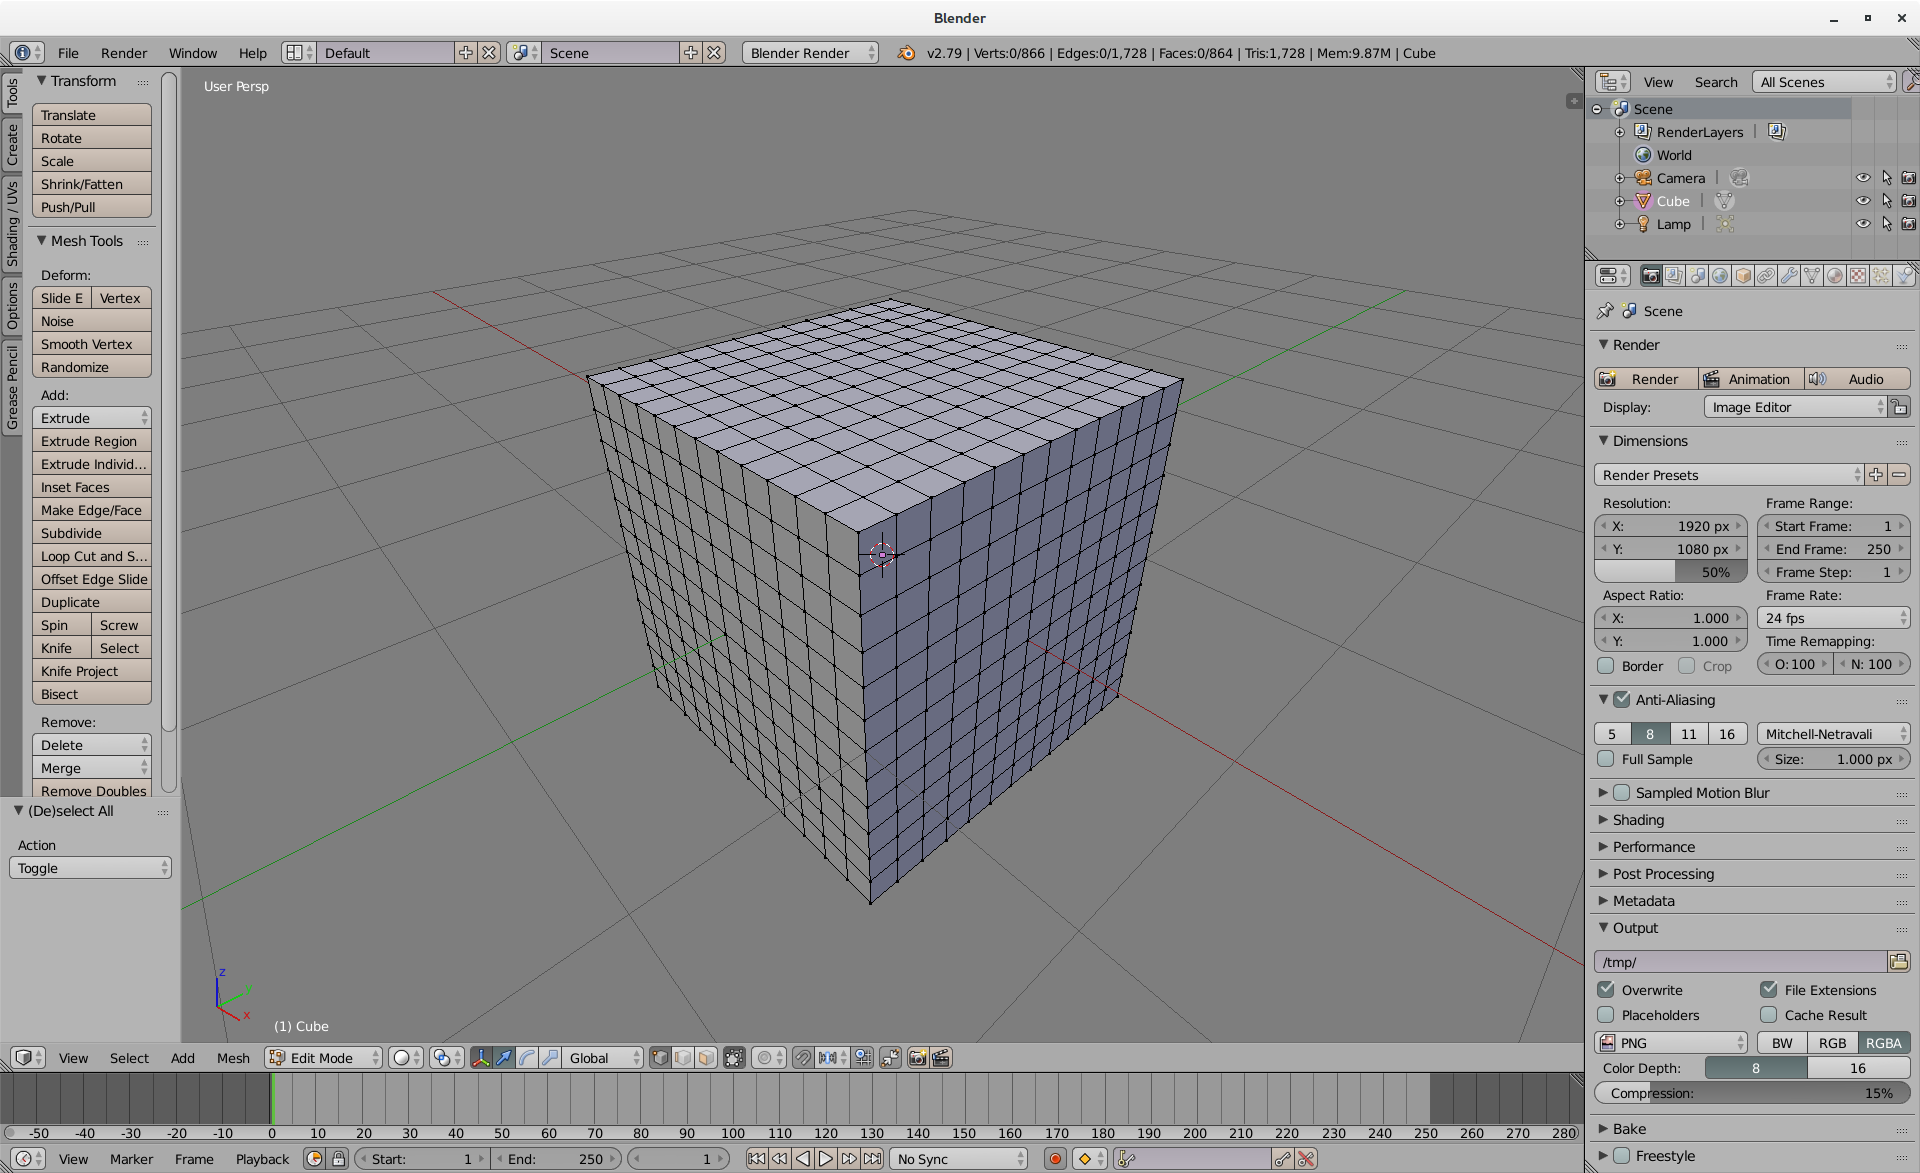Open the Material sphere properties tab
Screen dimensions: 1920x1173
[1835, 276]
